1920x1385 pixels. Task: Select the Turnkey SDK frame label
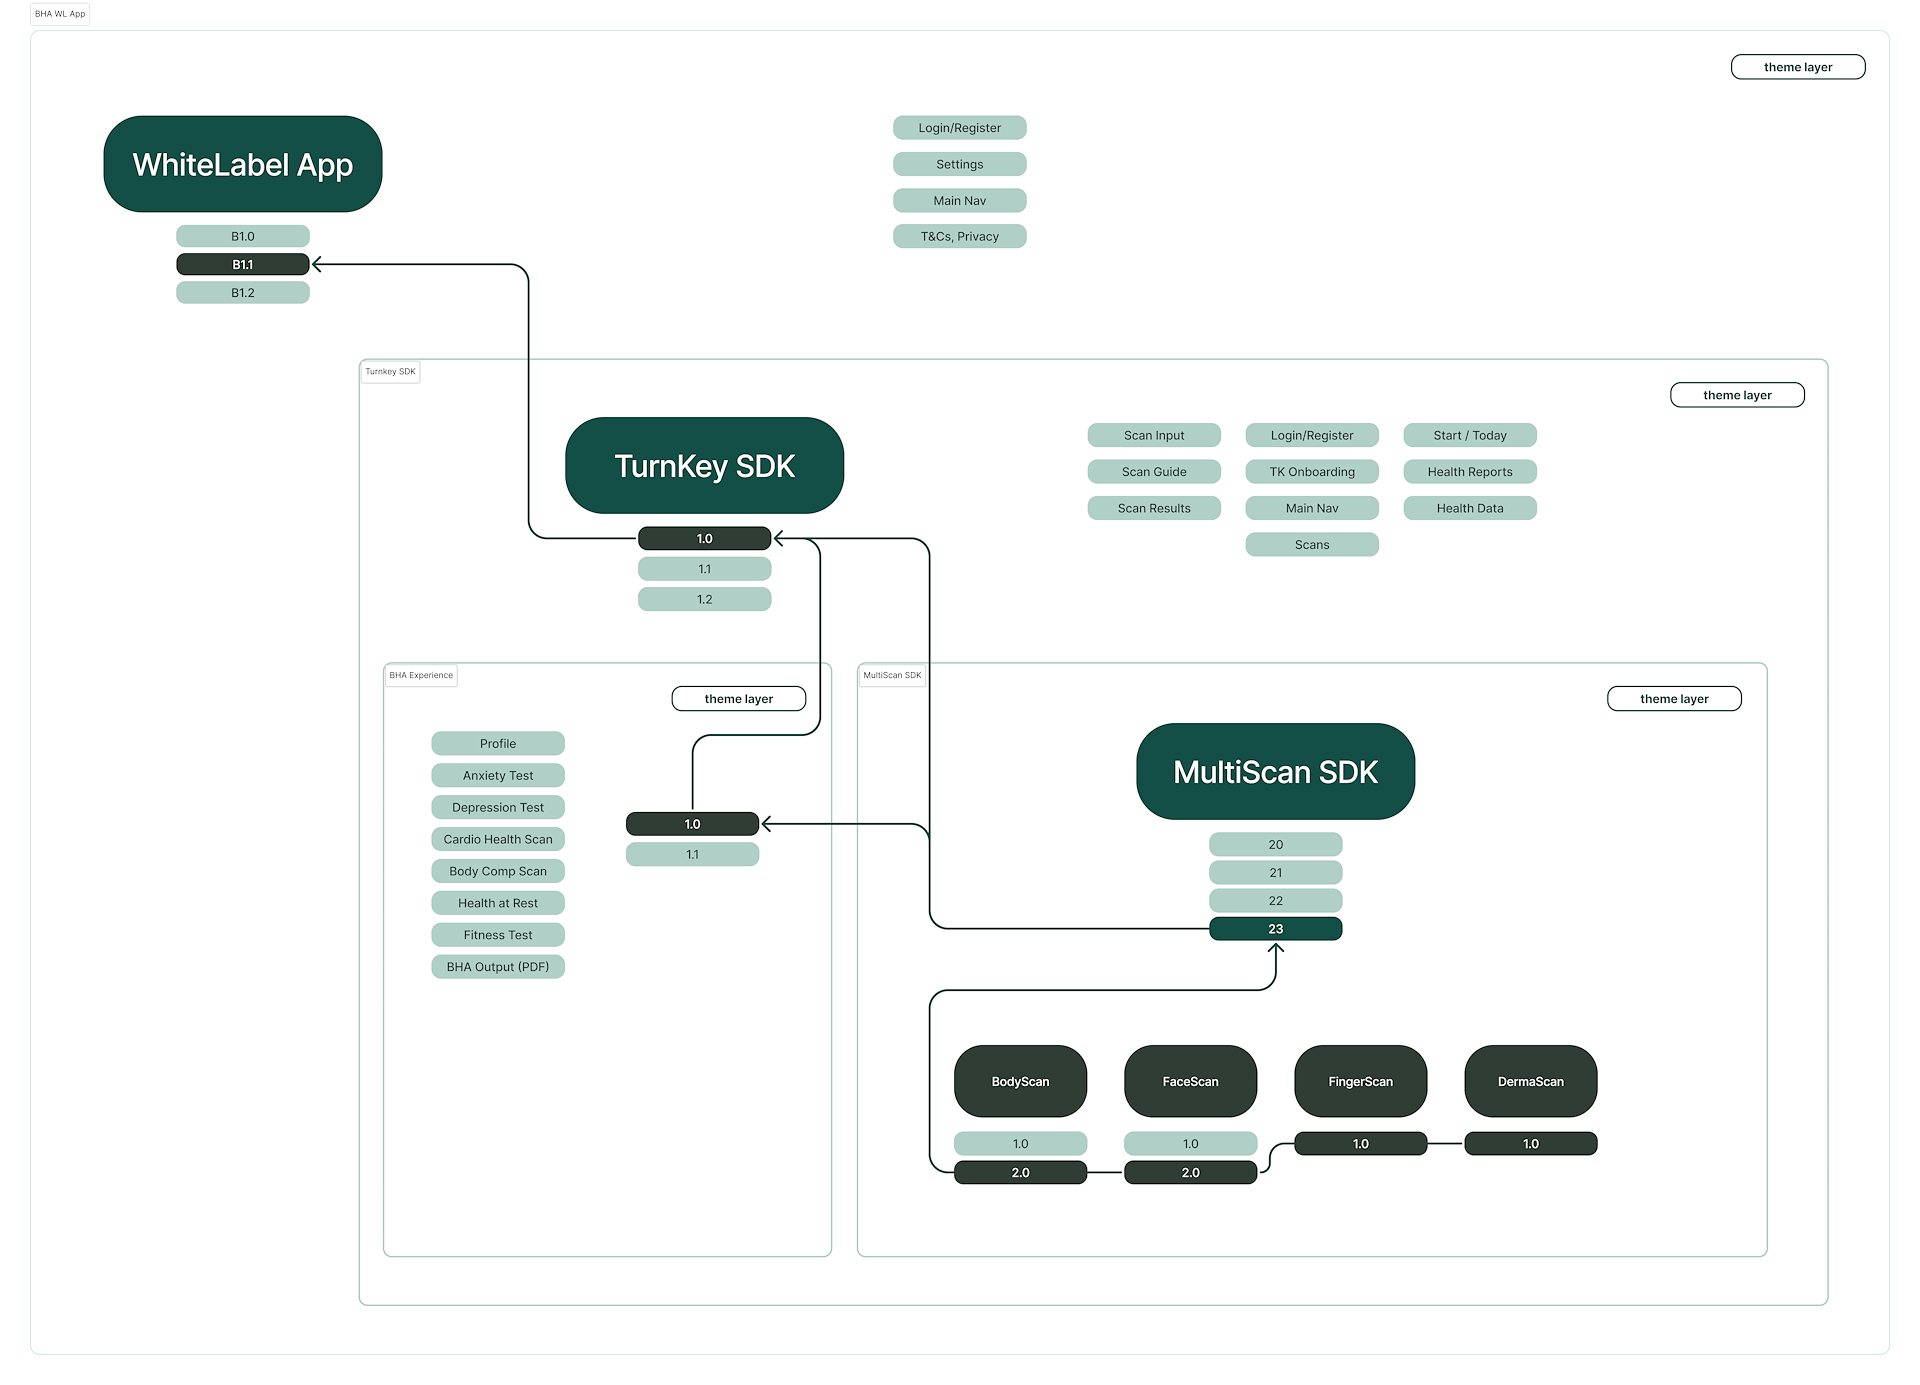(x=390, y=372)
